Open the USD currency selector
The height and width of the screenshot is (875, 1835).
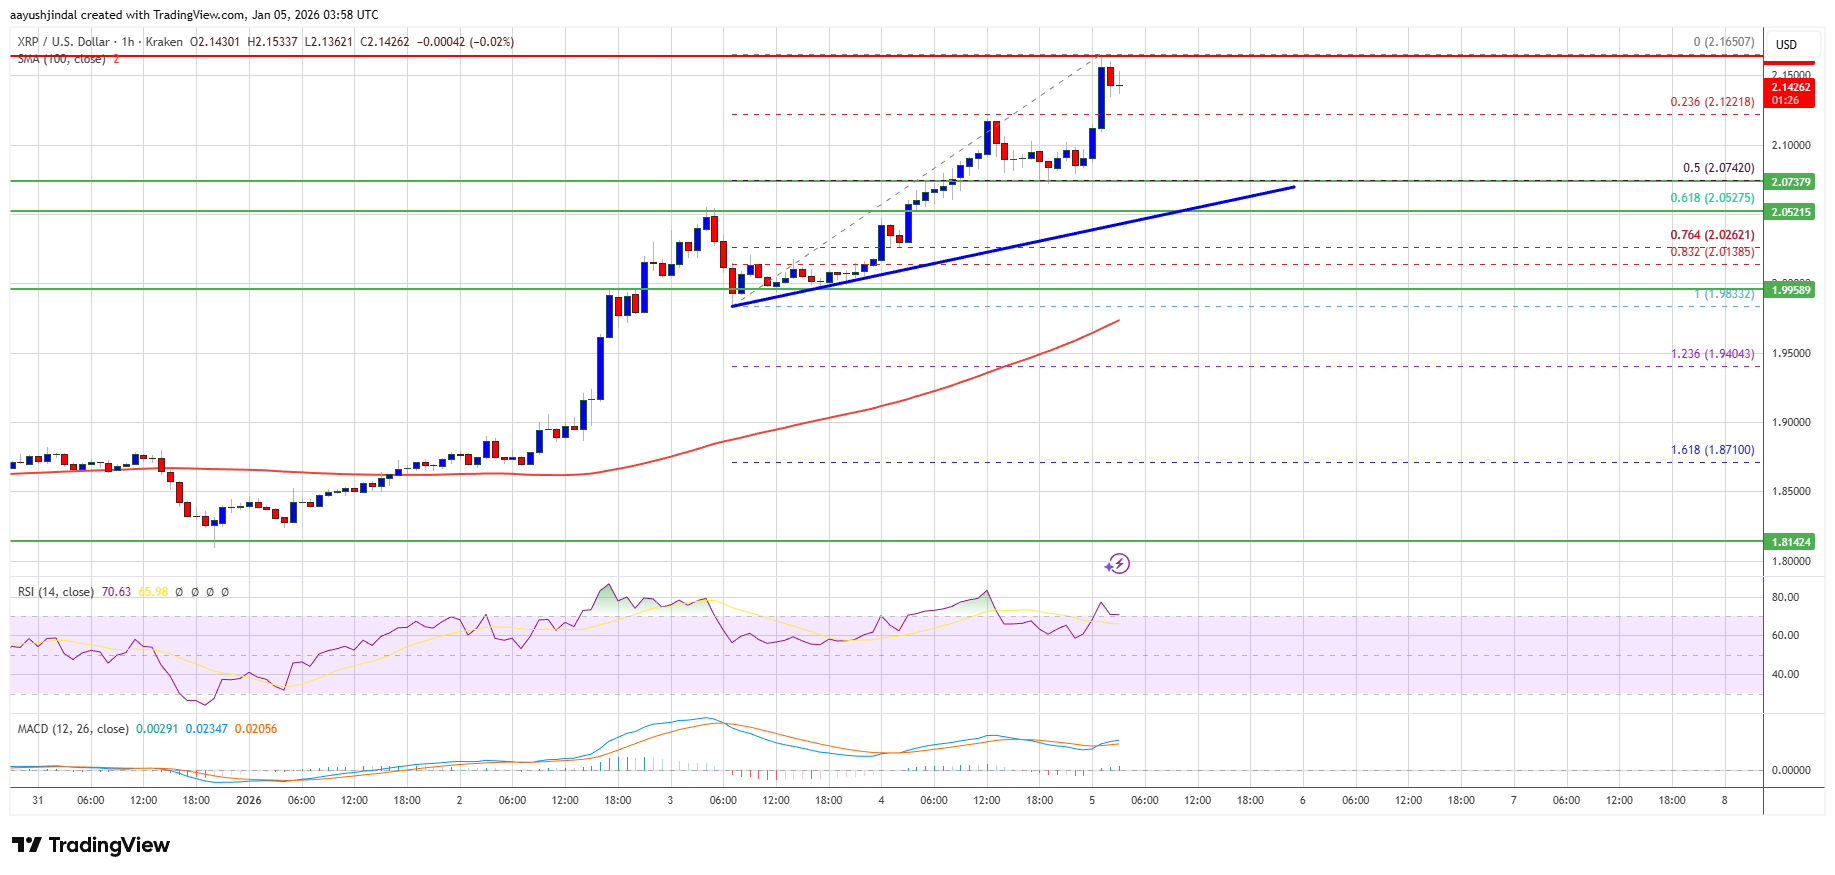click(1786, 44)
